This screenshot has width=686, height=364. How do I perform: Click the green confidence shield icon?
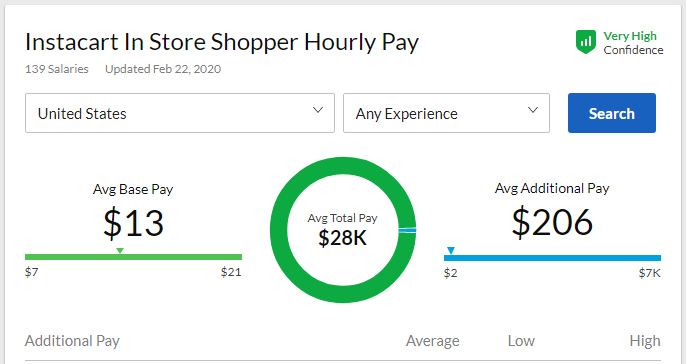pyautogui.click(x=586, y=42)
